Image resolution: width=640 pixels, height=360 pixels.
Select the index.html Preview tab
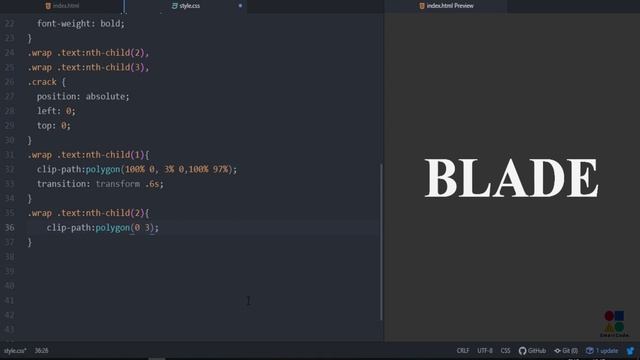(x=446, y=6)
